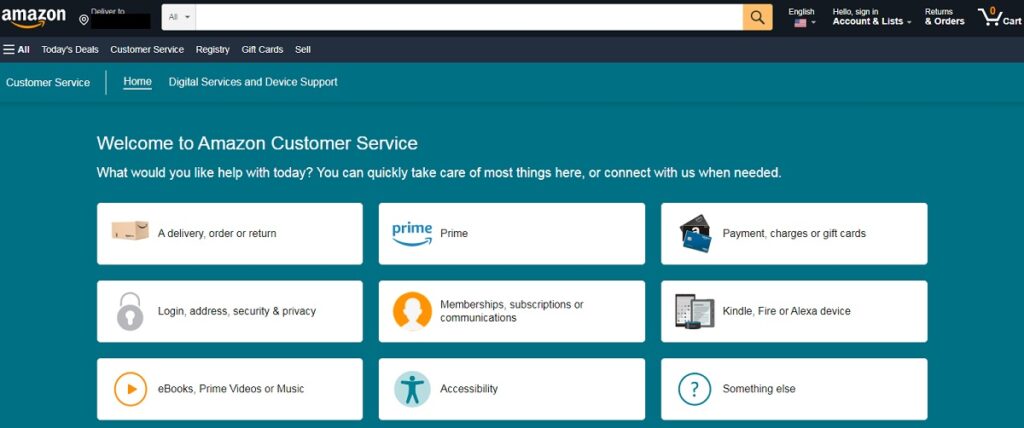
Task: Choose Payment, charges or gift cards
Action: click(794, 233)
